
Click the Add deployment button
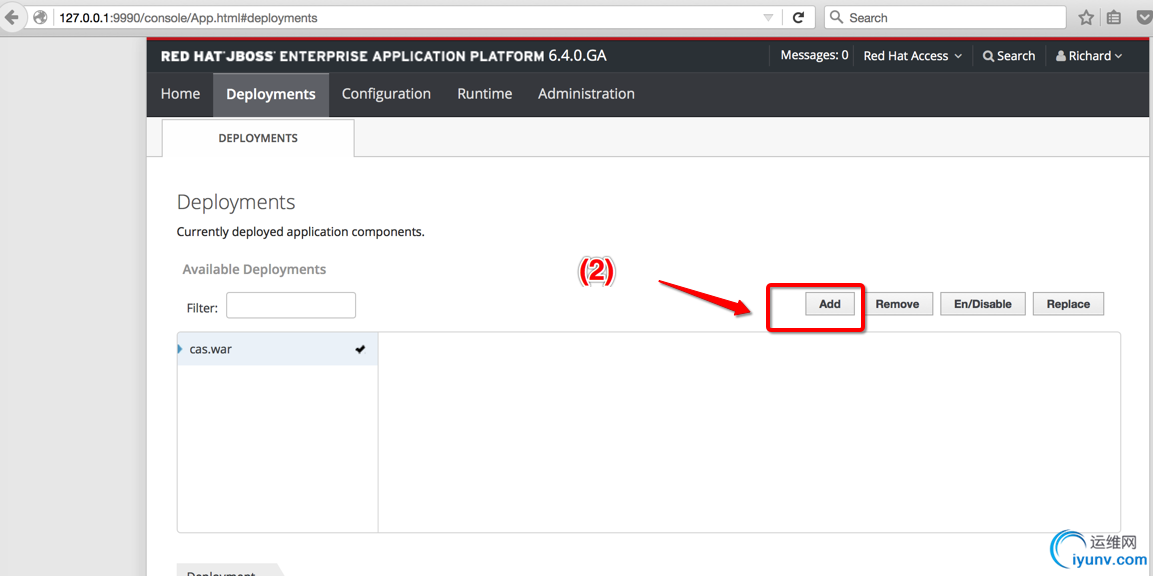coord(829,304)
